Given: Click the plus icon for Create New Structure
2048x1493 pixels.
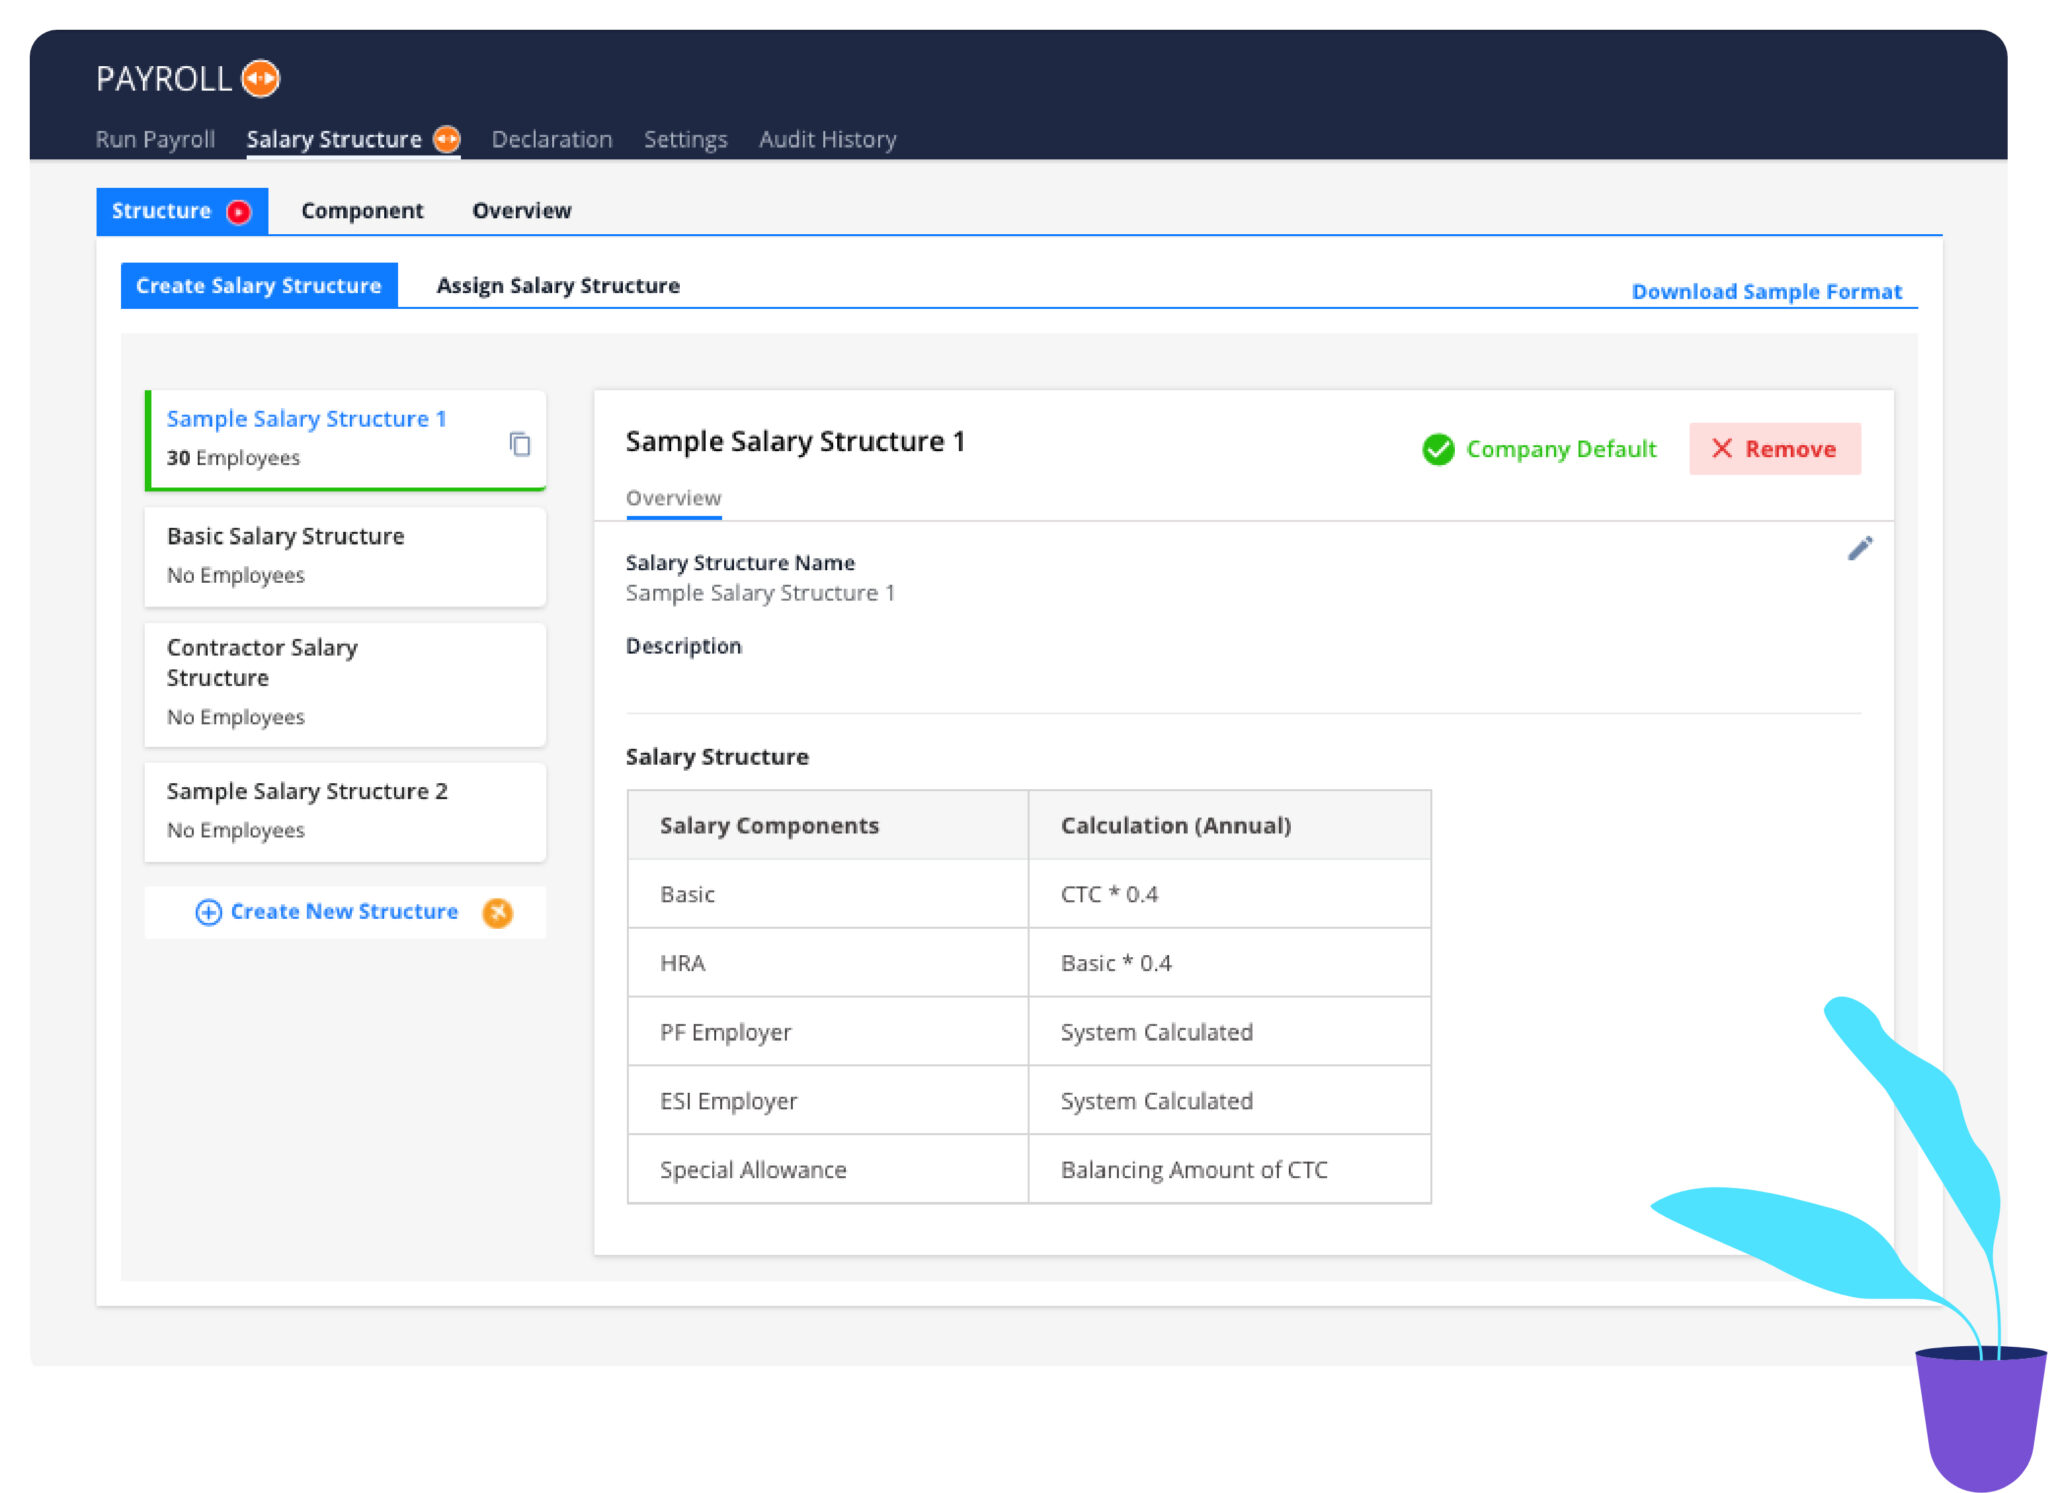Looking at the screenshot, I should [x=208, y=912].
